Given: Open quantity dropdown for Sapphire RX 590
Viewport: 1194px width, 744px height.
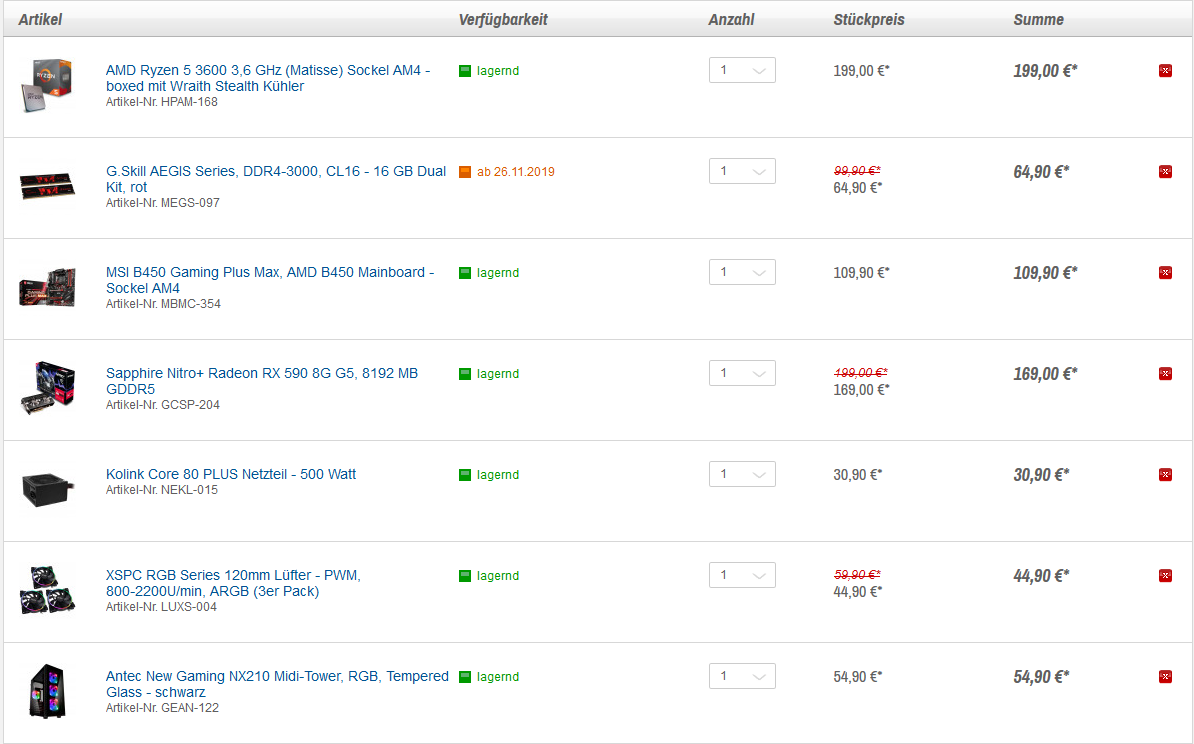Looking at the screenshot, I should pos(742,373).
